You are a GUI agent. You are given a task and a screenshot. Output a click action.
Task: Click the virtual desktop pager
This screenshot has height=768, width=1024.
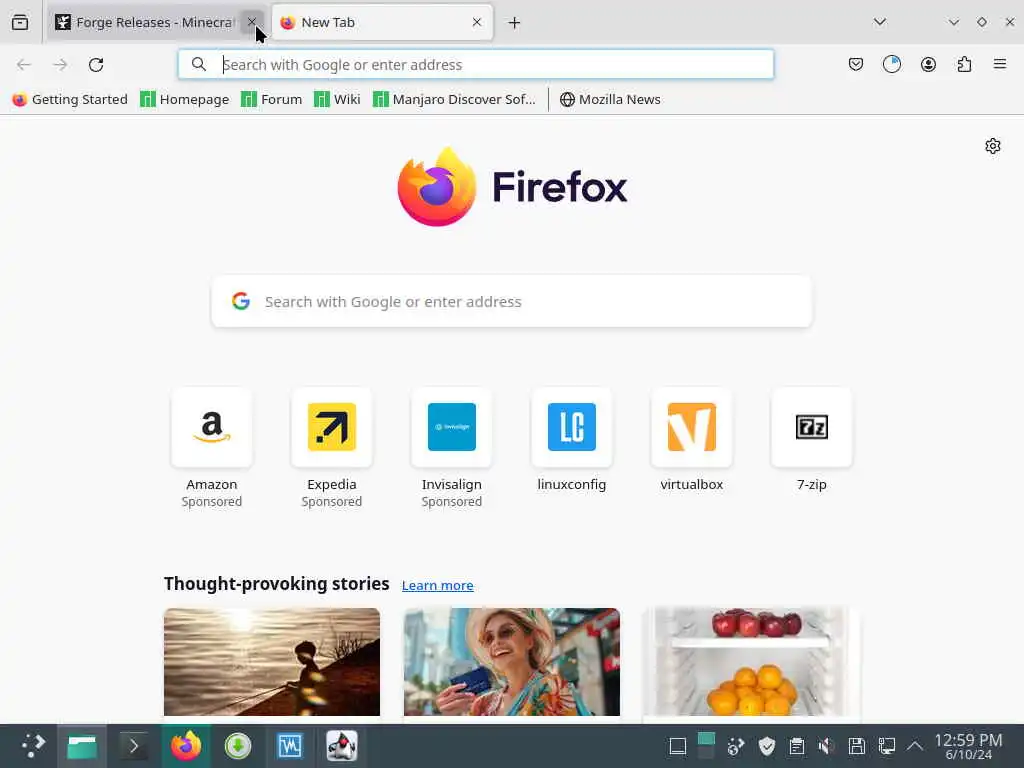[x=707, y=746]
